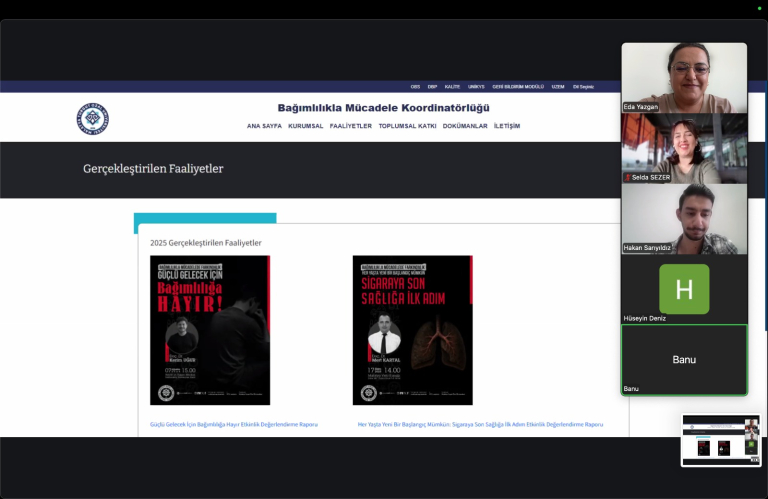The image size is (768, 499).
Task: Click the university logo in the header
Action: [x=92, y=118]
